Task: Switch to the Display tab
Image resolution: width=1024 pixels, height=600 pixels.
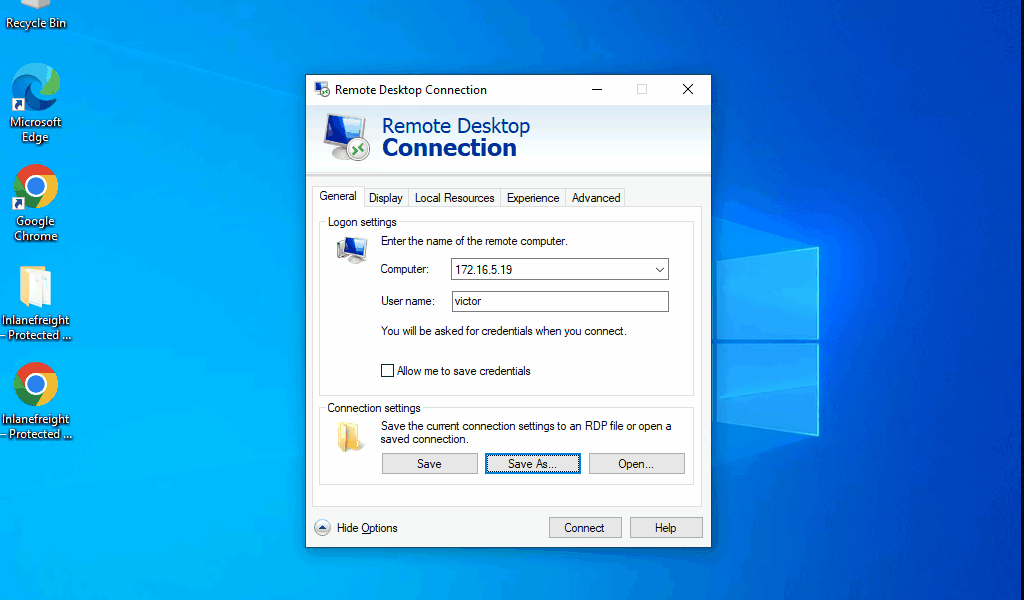Action: point(385,198)
